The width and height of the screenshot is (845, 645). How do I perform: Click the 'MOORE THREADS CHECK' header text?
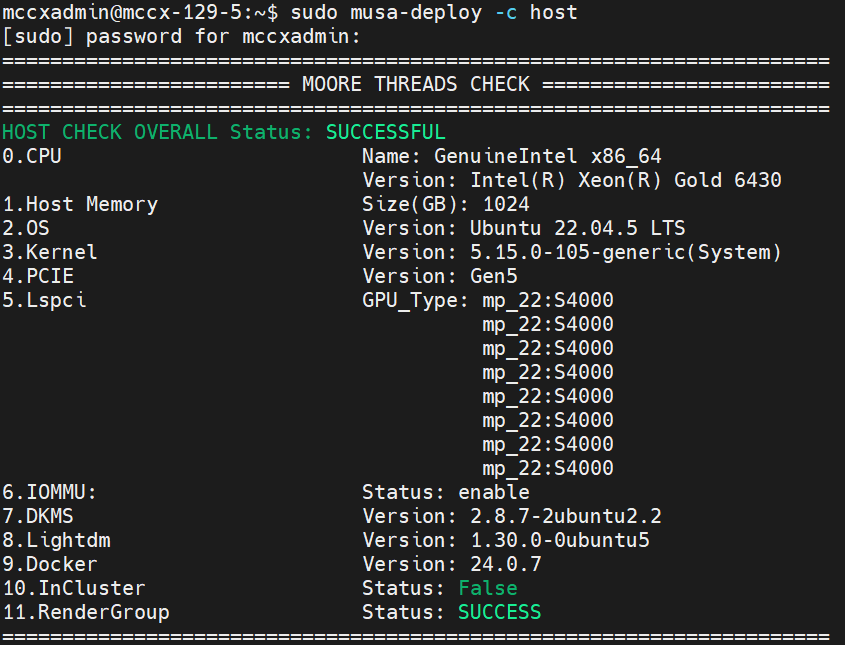(415, 84)
